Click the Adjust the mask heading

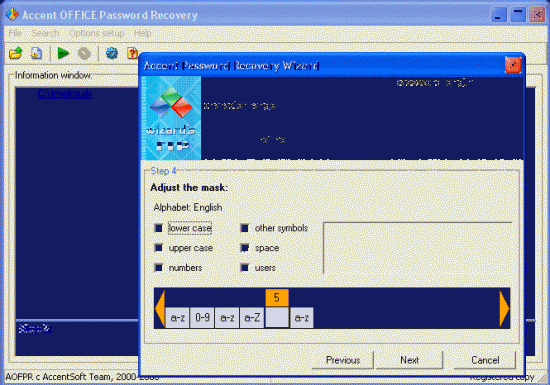(x=189, y=188)
